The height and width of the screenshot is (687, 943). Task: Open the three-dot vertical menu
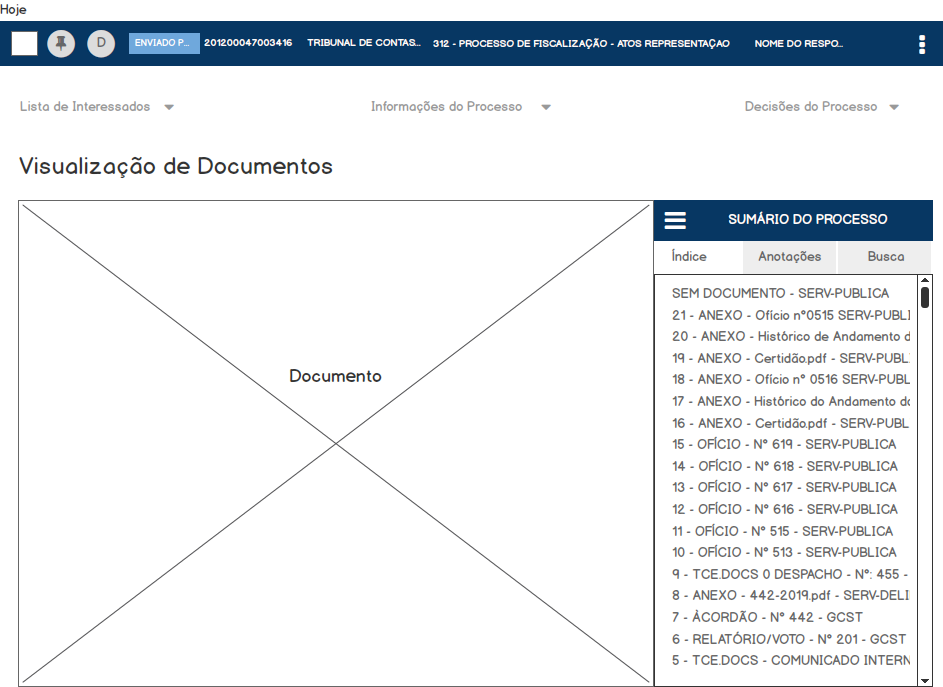(x=921, y=44)
